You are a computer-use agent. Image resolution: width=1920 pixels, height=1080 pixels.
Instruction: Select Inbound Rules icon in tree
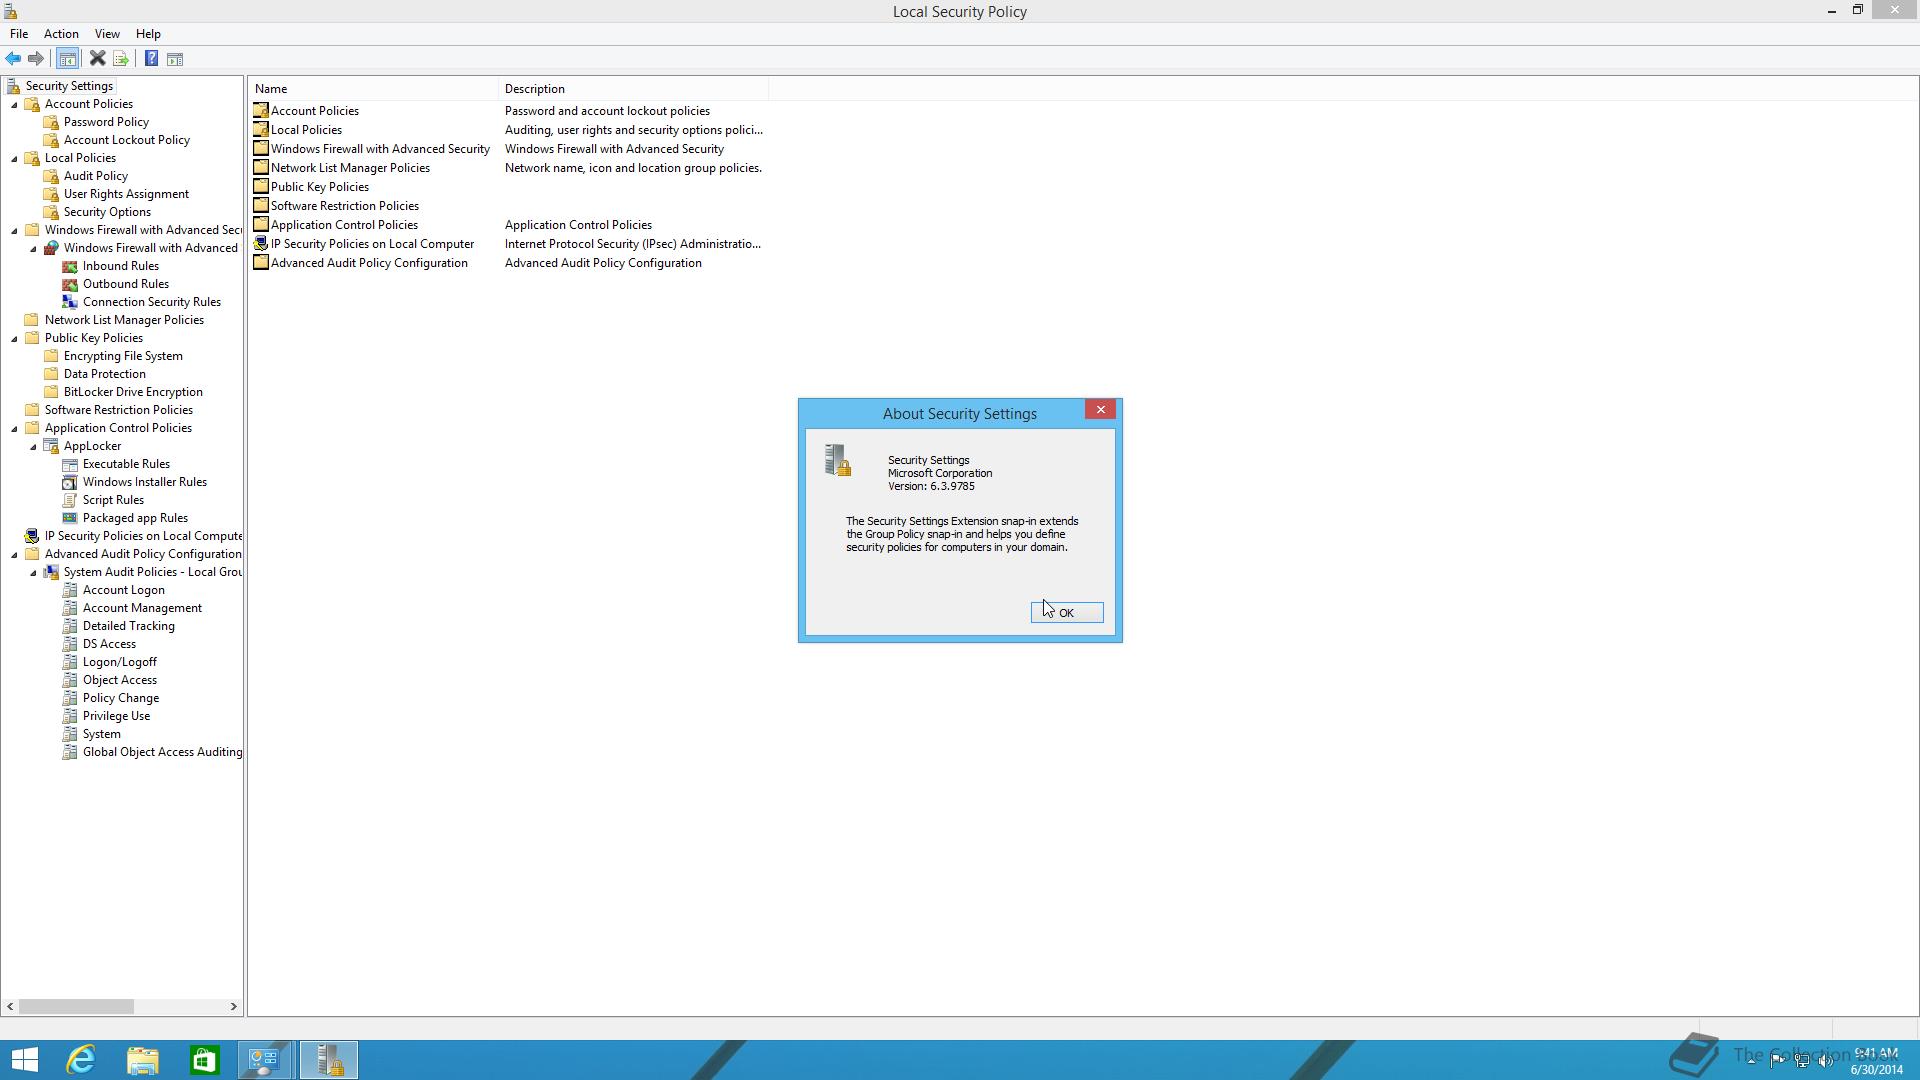coord(70,266)
